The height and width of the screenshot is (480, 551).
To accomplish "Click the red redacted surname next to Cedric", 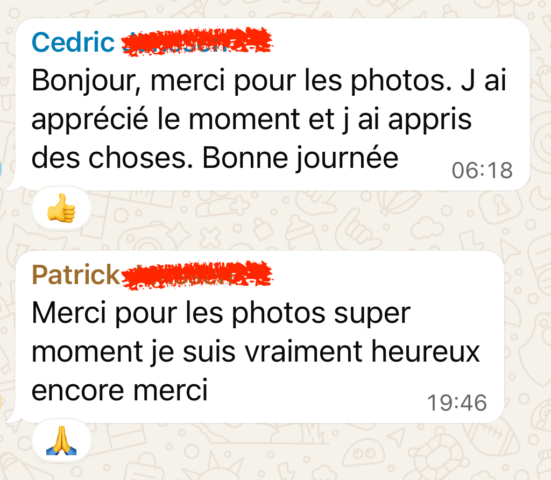I will [x=197, y=41].
